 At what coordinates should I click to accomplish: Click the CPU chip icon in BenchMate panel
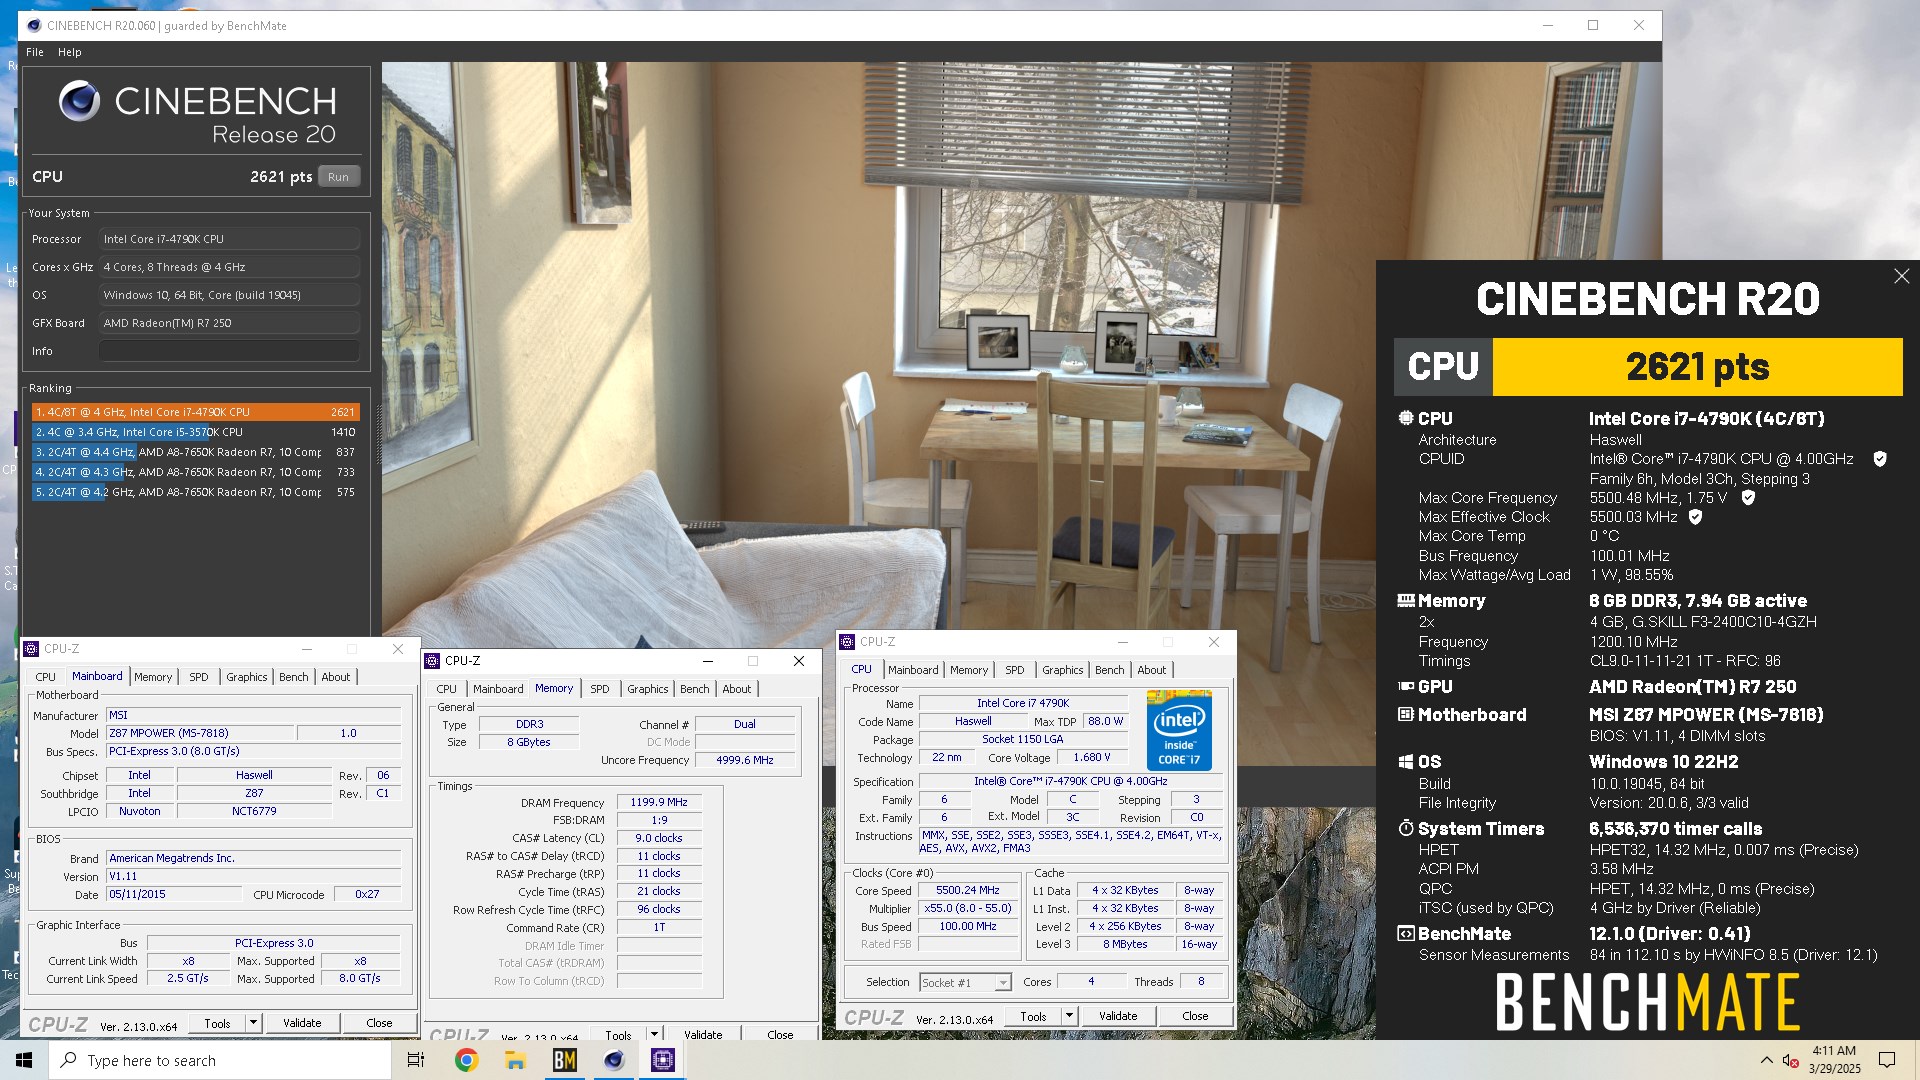click(x=1406, y=418)
